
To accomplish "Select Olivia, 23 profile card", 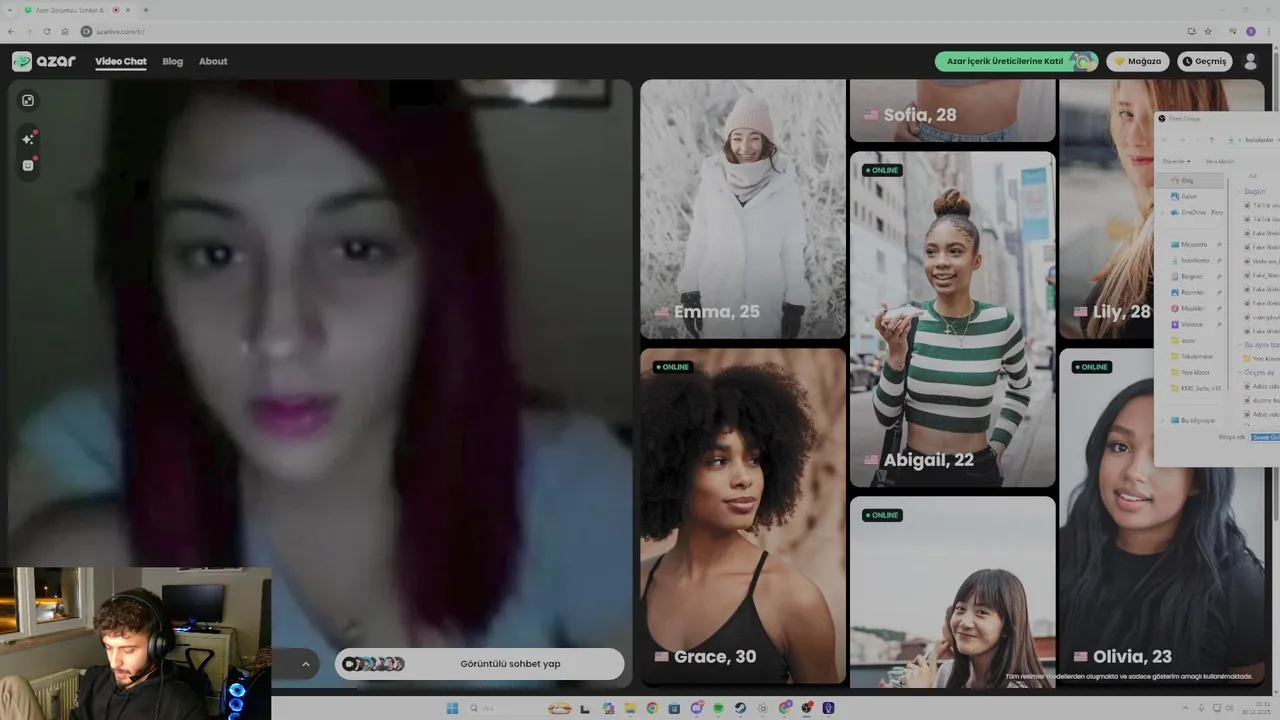I will [1162, 516].
